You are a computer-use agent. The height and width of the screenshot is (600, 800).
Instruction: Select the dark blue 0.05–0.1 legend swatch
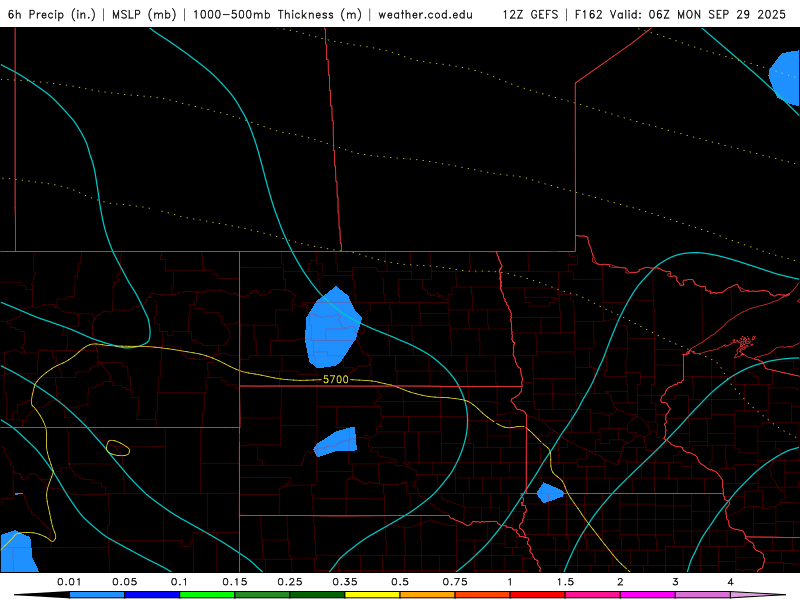pos(152,595)
